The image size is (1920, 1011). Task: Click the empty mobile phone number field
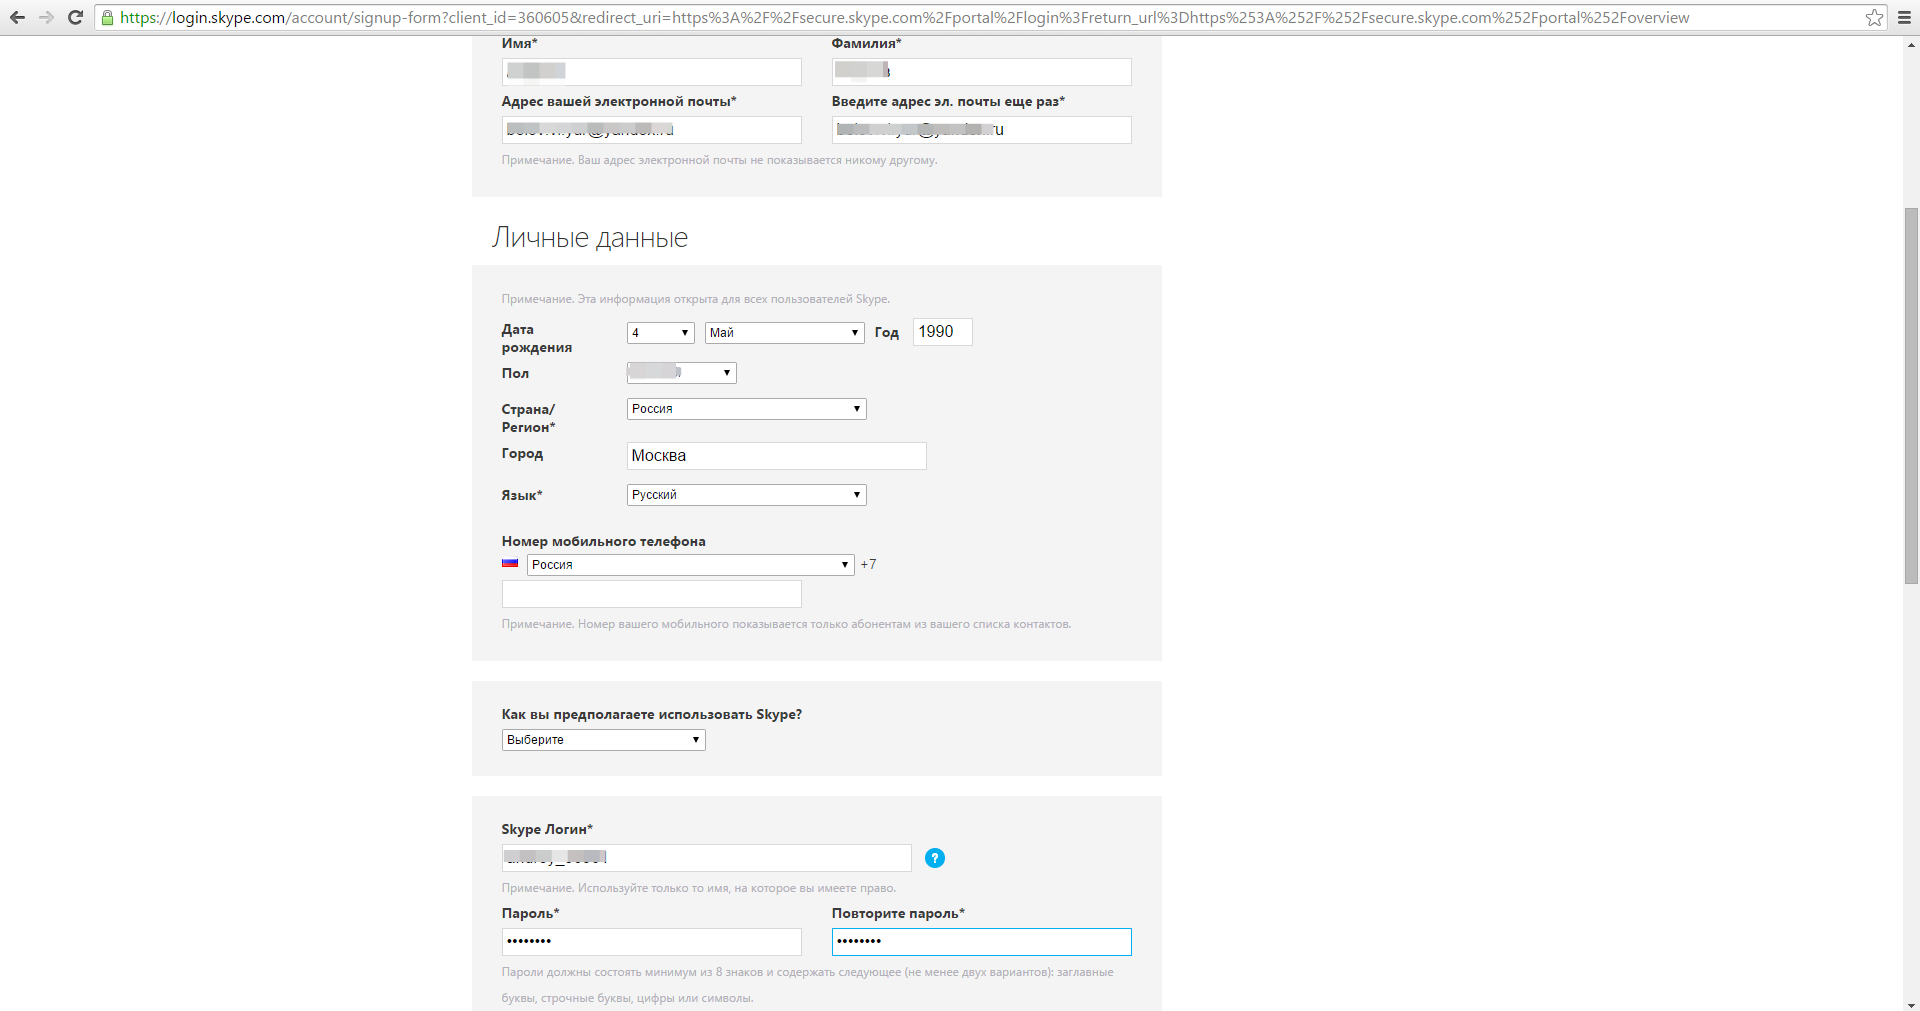(651, 594)
